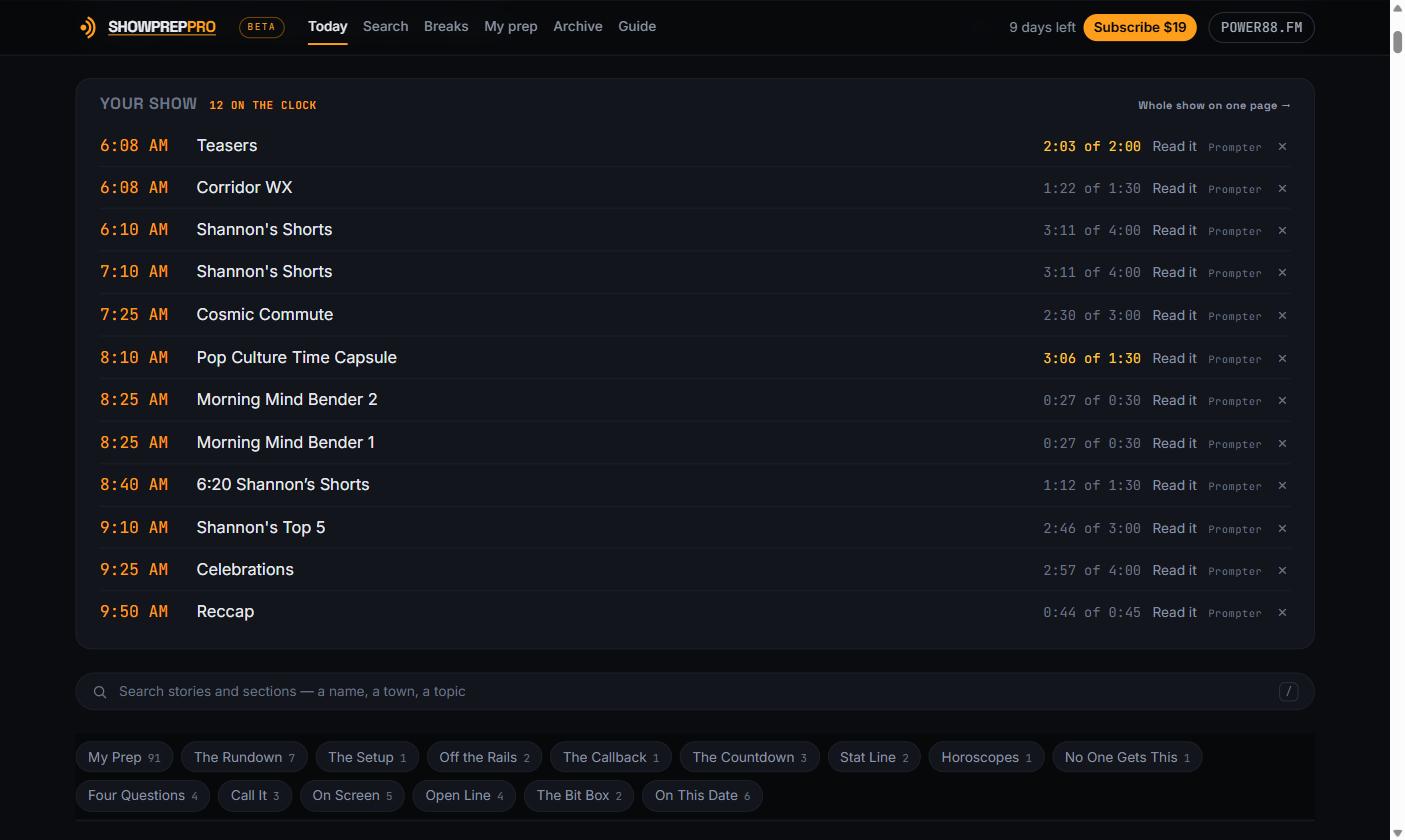Read it for Cosmic Commute
Image resolution: width=1405 pixels, height=840 pixels.
pyautogui.click(x=1174, y=315)
